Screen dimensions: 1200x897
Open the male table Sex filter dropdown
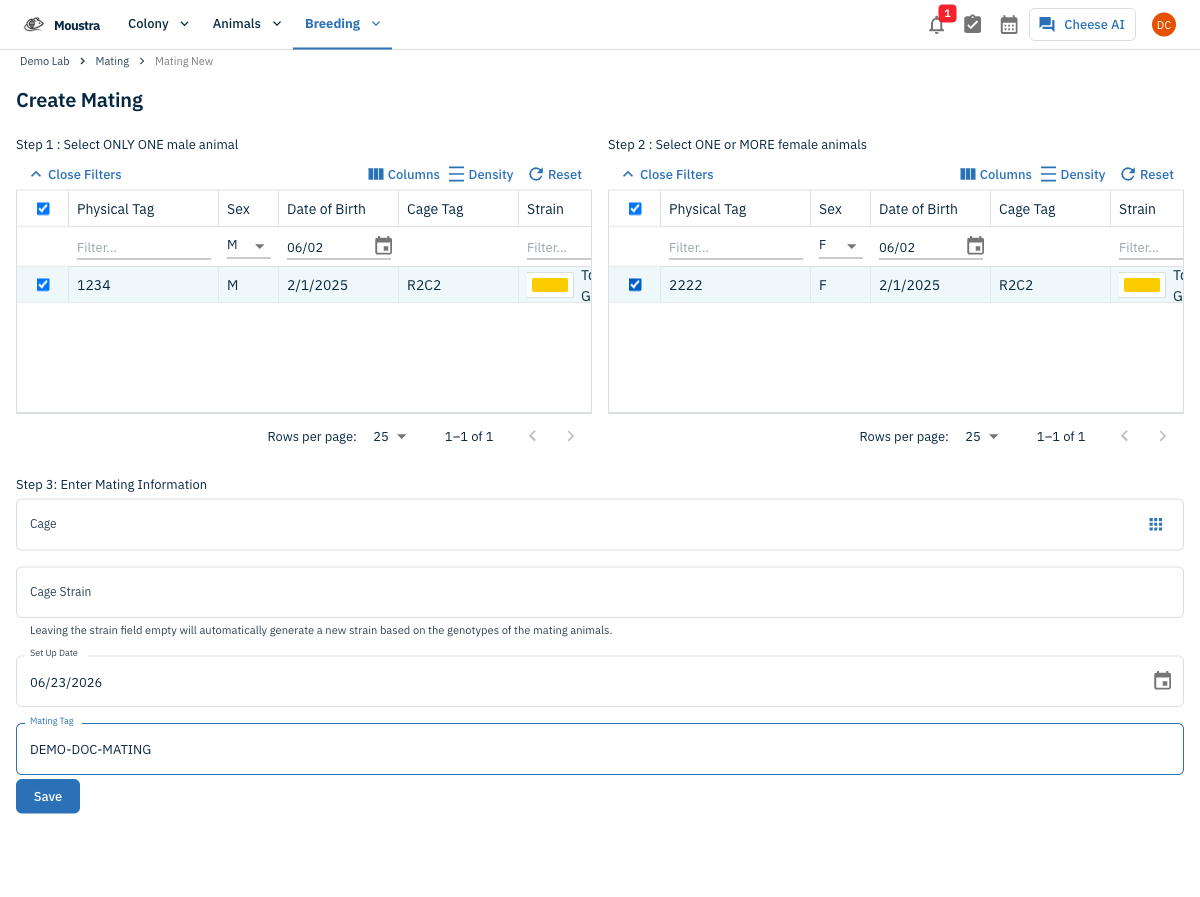(x=248, y=246)
